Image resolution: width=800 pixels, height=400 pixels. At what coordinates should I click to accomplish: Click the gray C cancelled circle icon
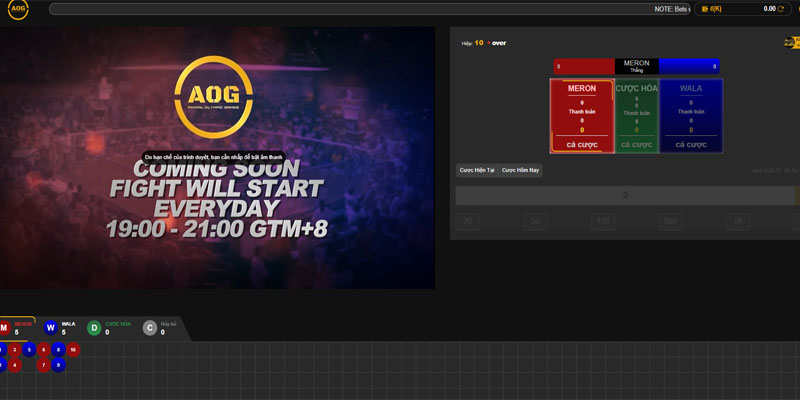149,328
